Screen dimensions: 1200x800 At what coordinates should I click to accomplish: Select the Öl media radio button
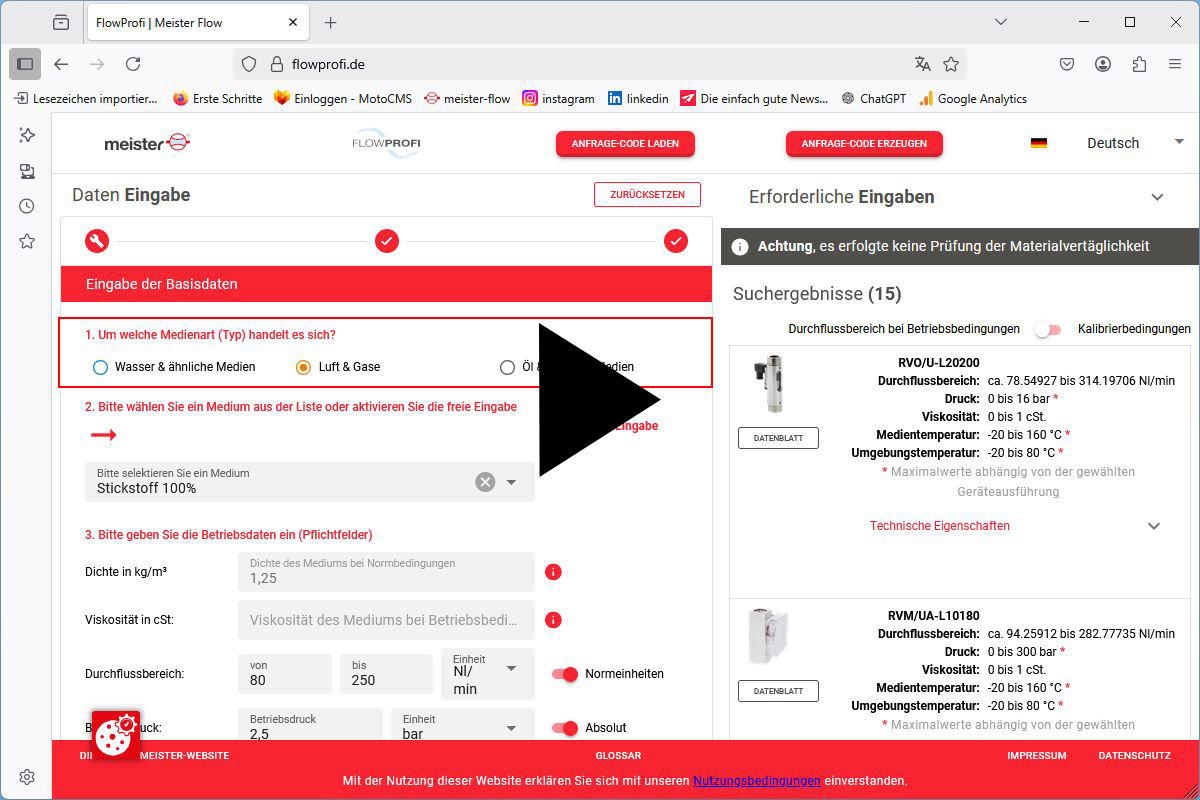(x=507, y=367)
